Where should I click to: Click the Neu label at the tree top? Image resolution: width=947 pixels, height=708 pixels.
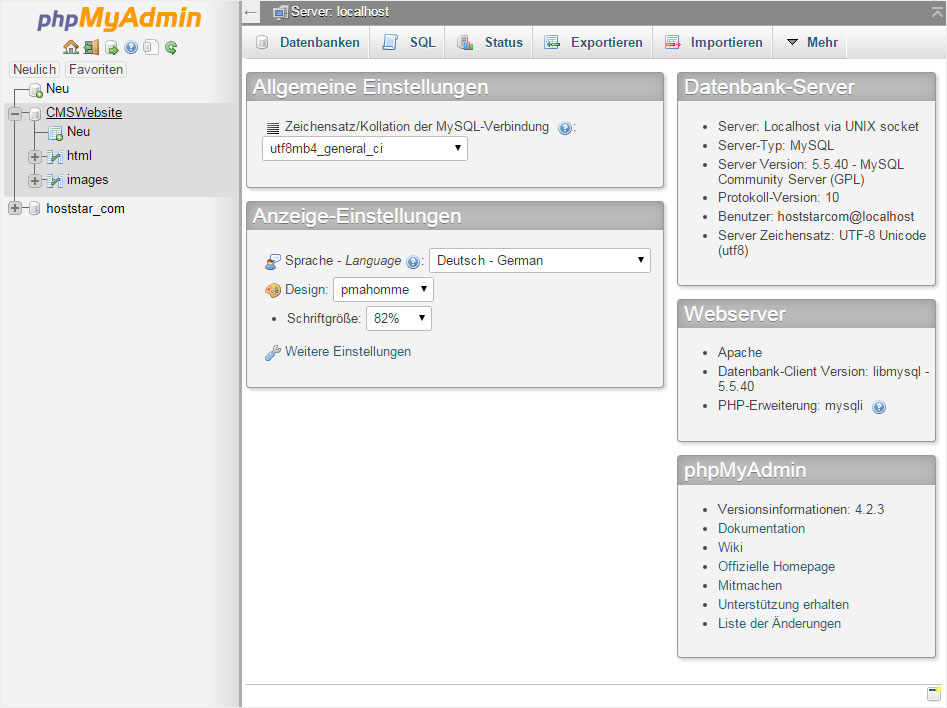pyautogui.click(x=57, y=89)
